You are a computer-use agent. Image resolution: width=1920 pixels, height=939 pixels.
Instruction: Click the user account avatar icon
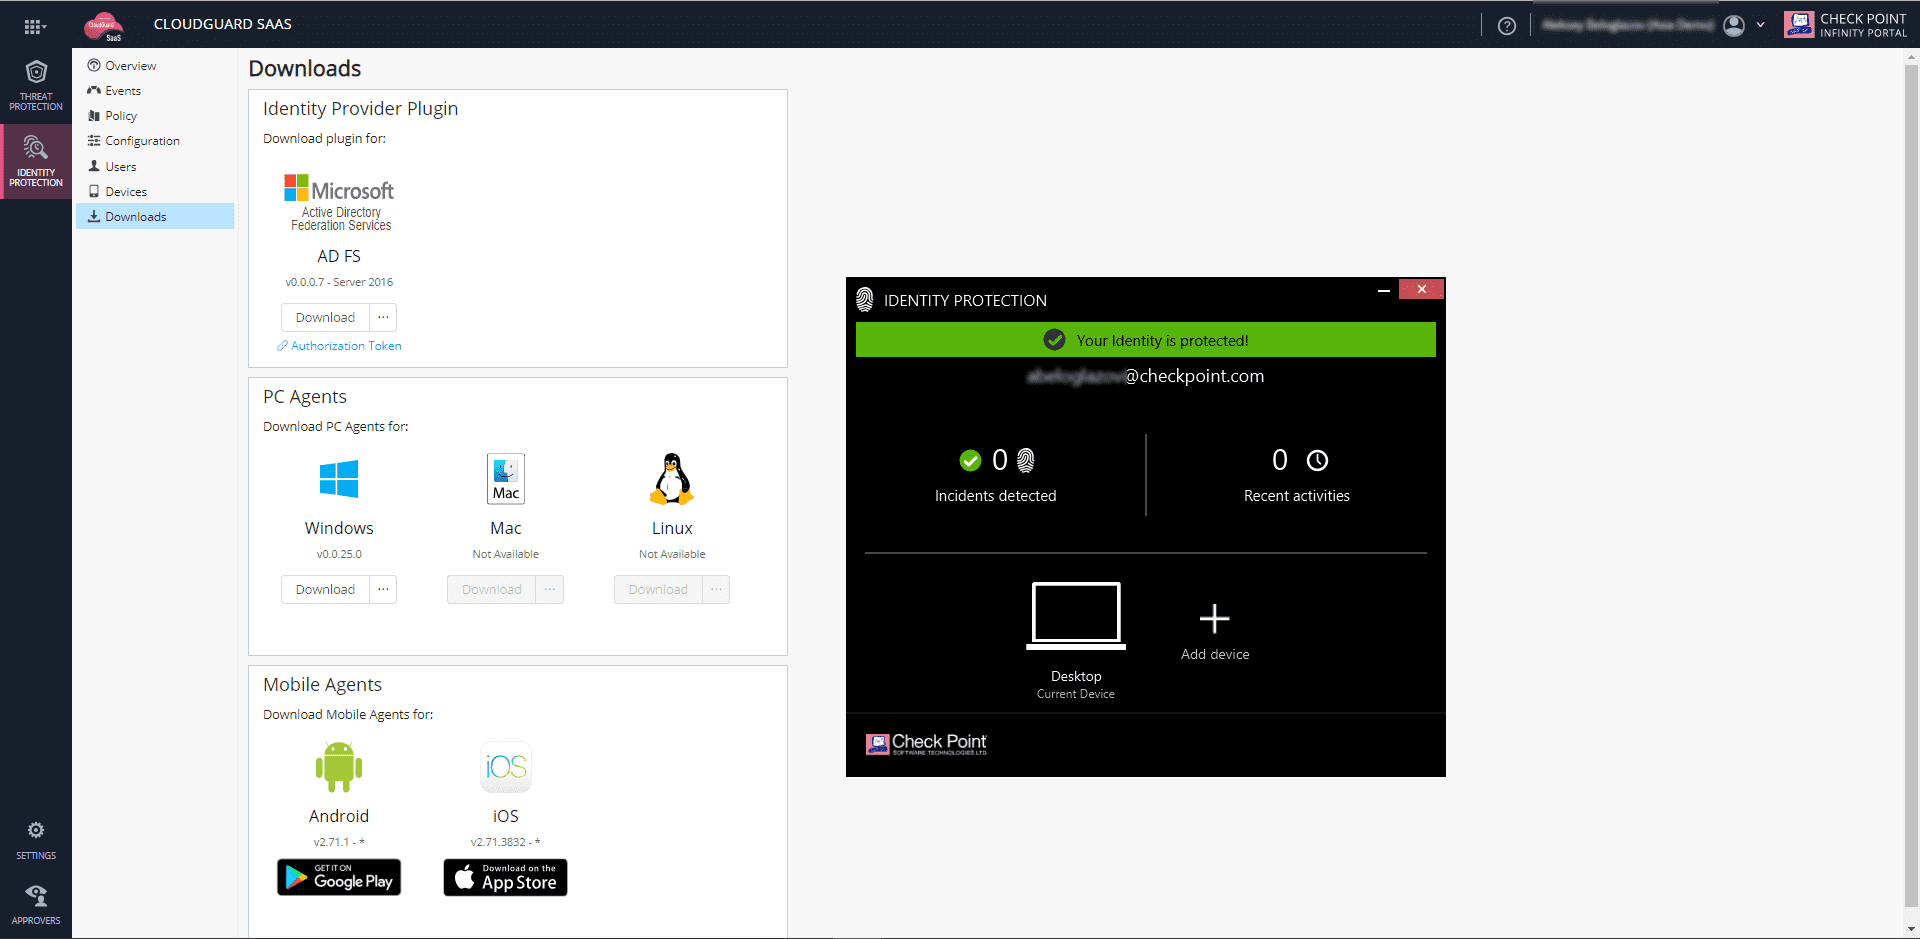click(x=1734, y=26)
